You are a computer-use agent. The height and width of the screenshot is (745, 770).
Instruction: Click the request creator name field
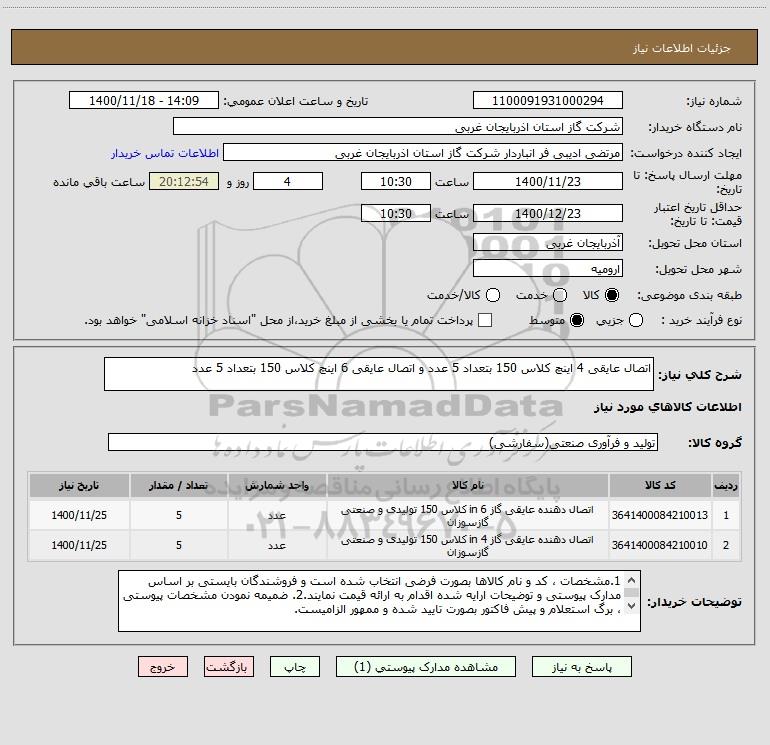tap(423, 152)
